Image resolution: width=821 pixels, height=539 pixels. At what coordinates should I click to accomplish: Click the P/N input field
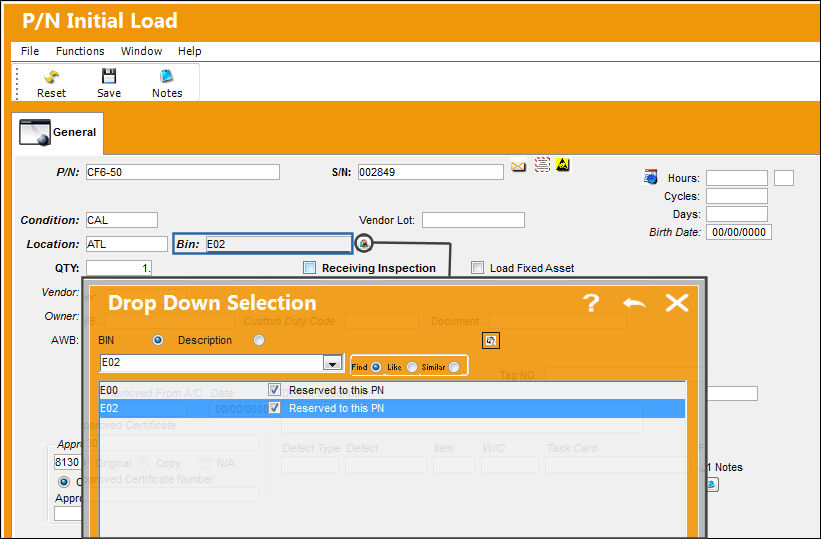pyautogui.click(x=183, y=172)
